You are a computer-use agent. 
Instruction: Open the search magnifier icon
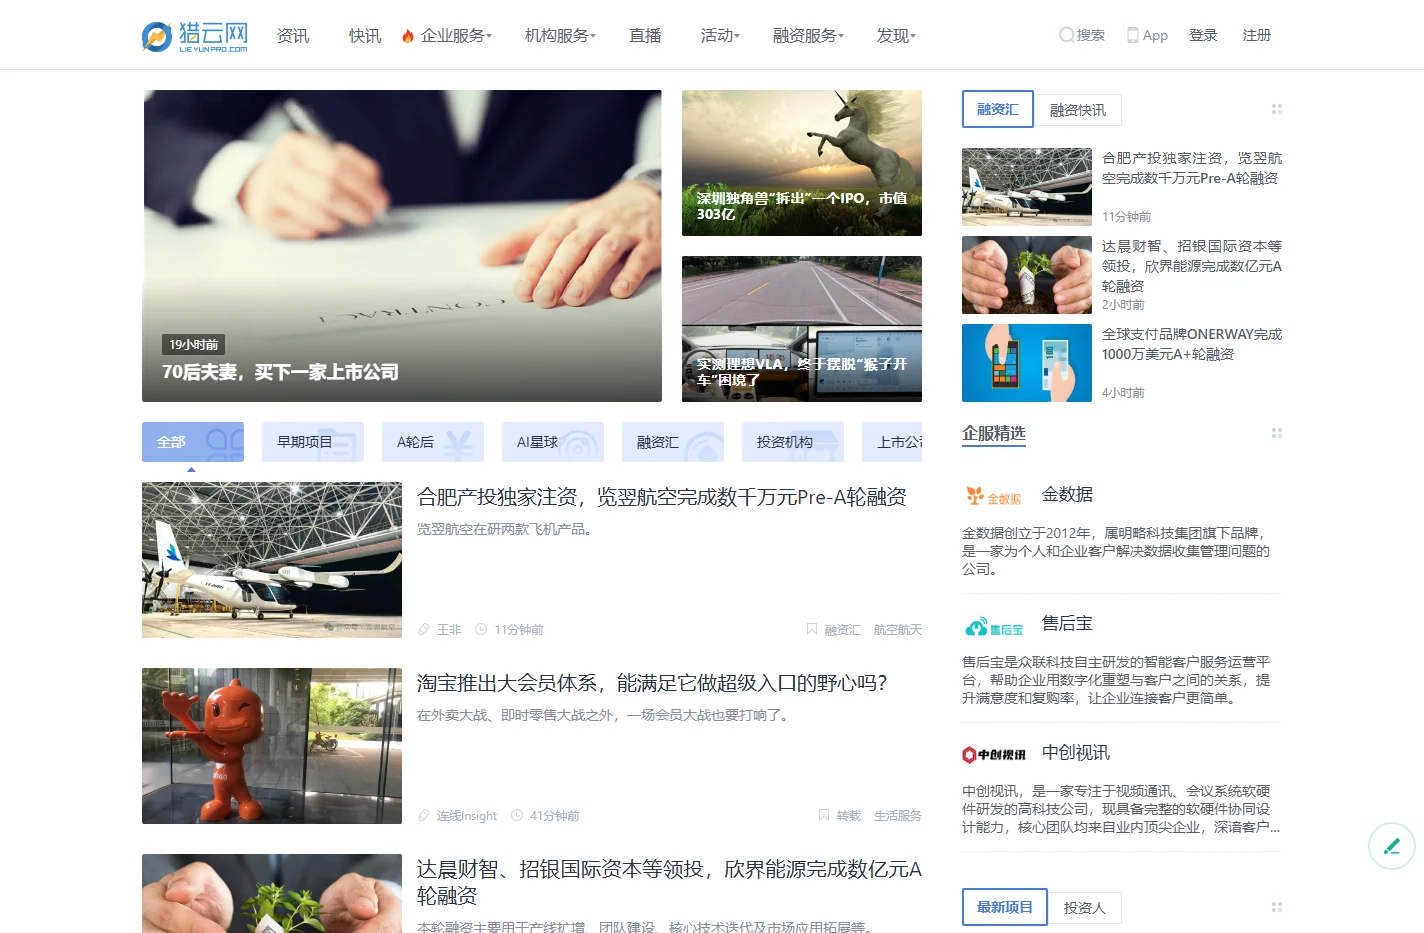coord(1066,35)
